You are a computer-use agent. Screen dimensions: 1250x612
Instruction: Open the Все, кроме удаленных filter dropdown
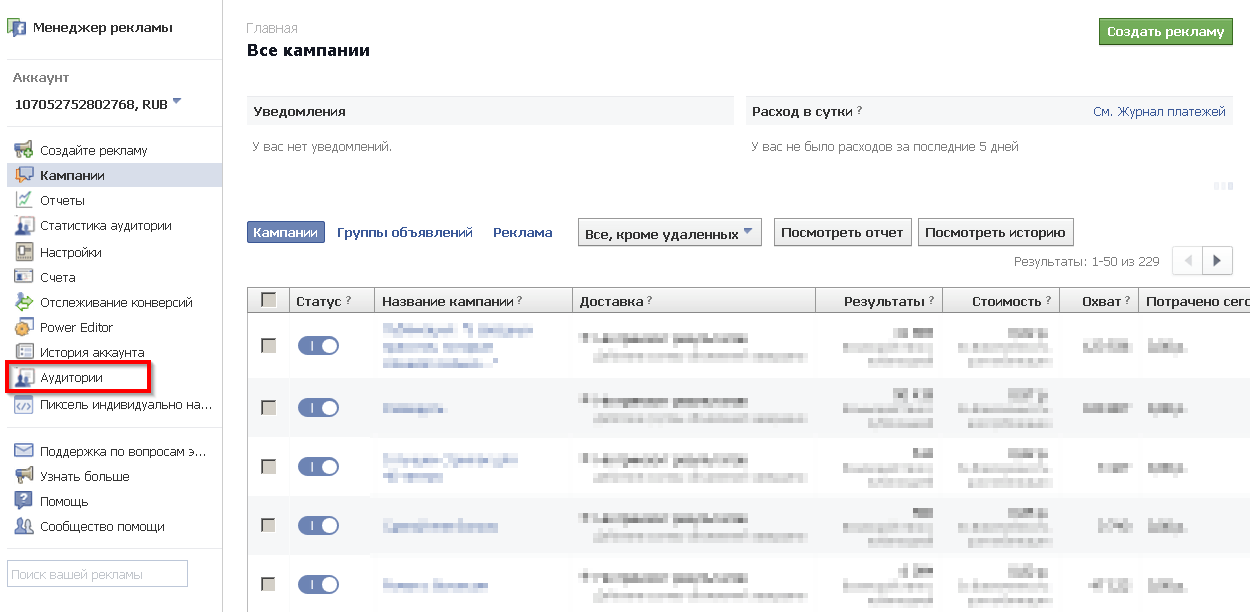[x=669, y=233]
